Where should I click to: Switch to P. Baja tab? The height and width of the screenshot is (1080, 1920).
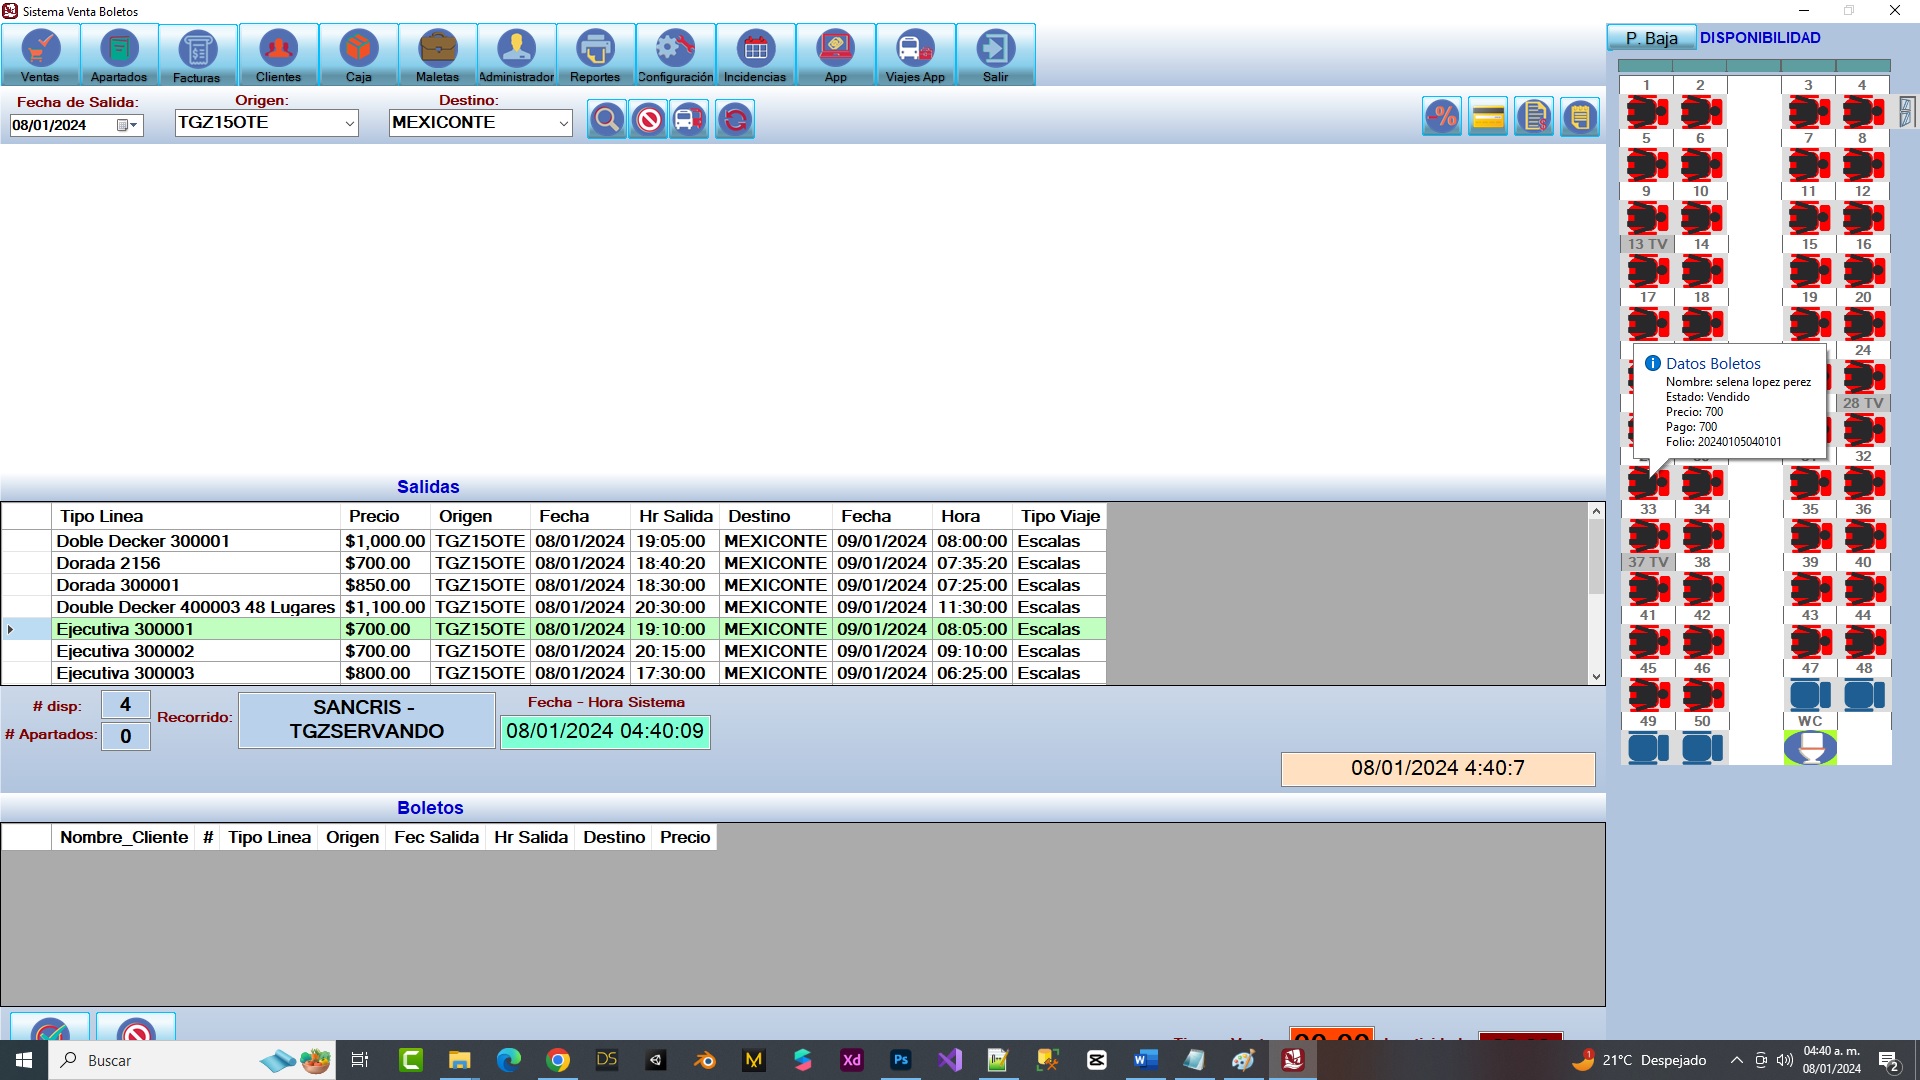[1651, 38]
